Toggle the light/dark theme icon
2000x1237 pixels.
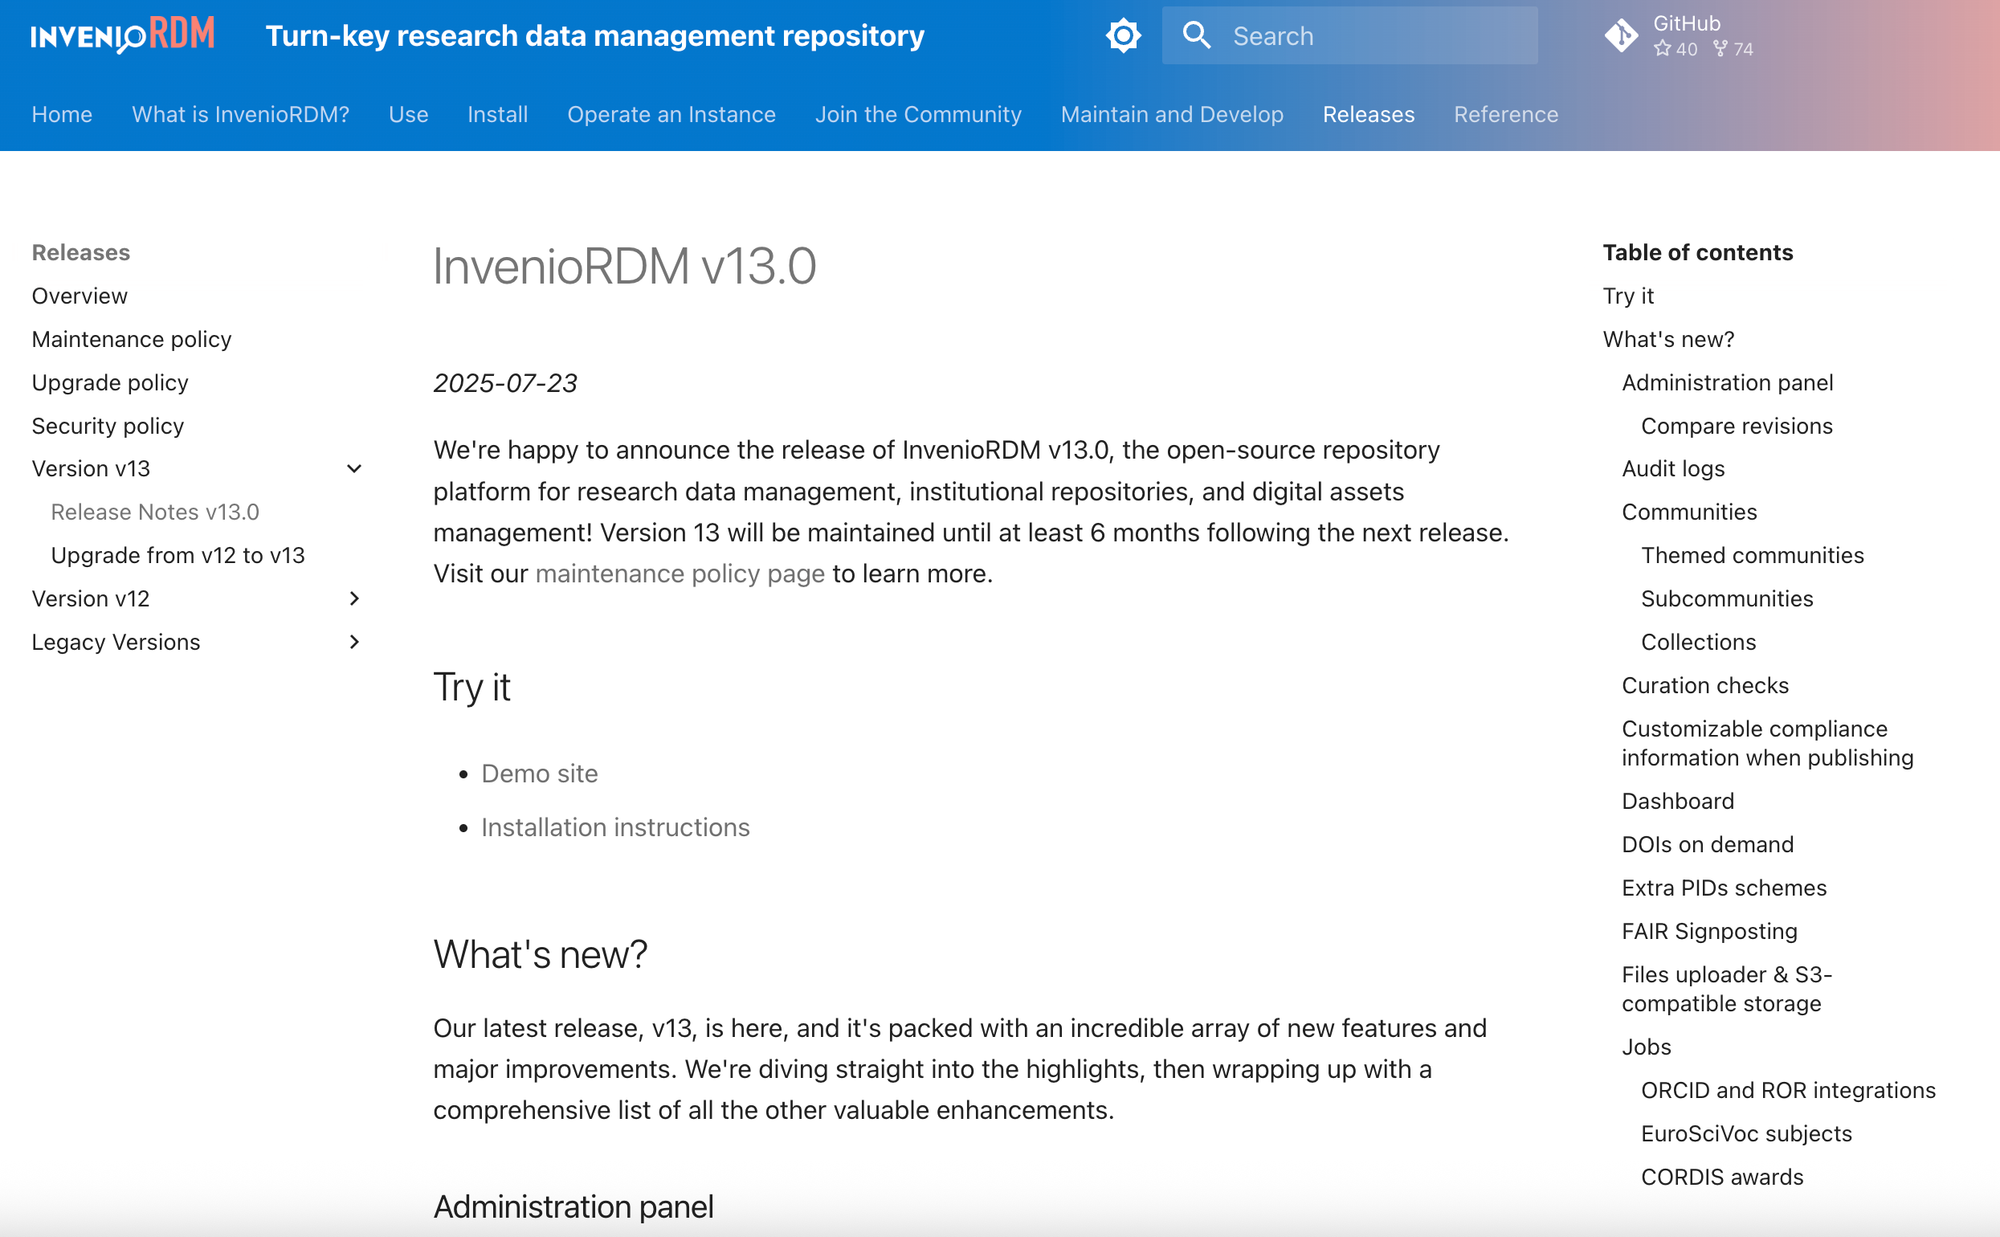coord(1123,36)
